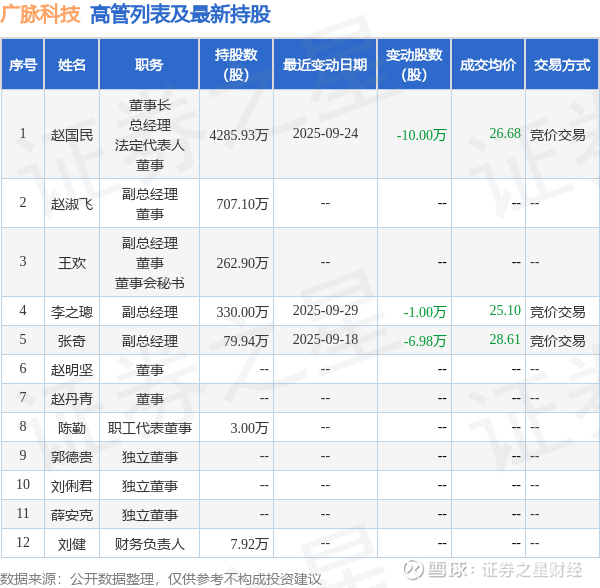This screenshot has height=588, width=600.
Task: Click the row number 12
Action: point(23,542)
